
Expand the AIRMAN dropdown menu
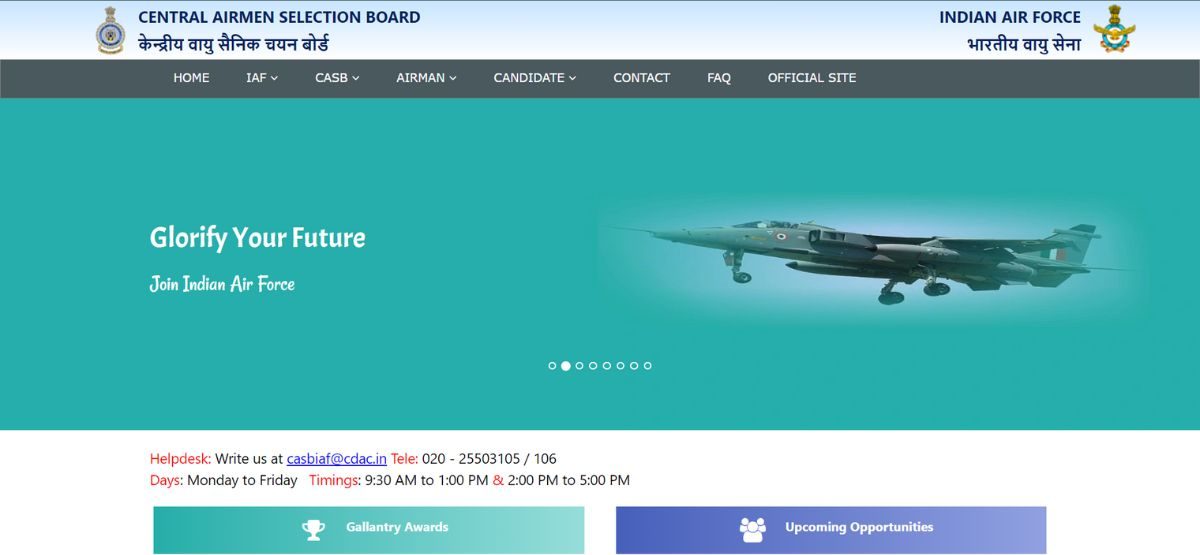pos(426,78)
